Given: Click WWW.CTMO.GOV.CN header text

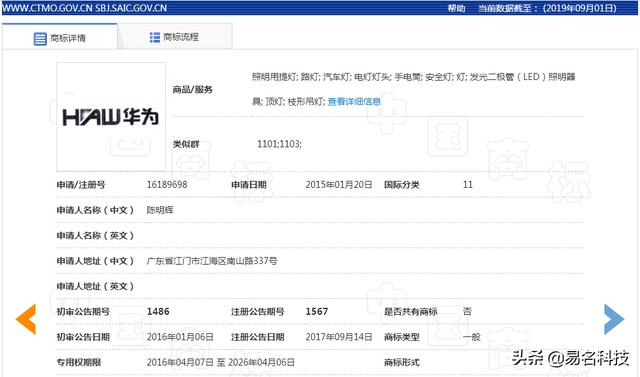Looking at the screenshot, I should pyautogui.click(x=48, y=8).
